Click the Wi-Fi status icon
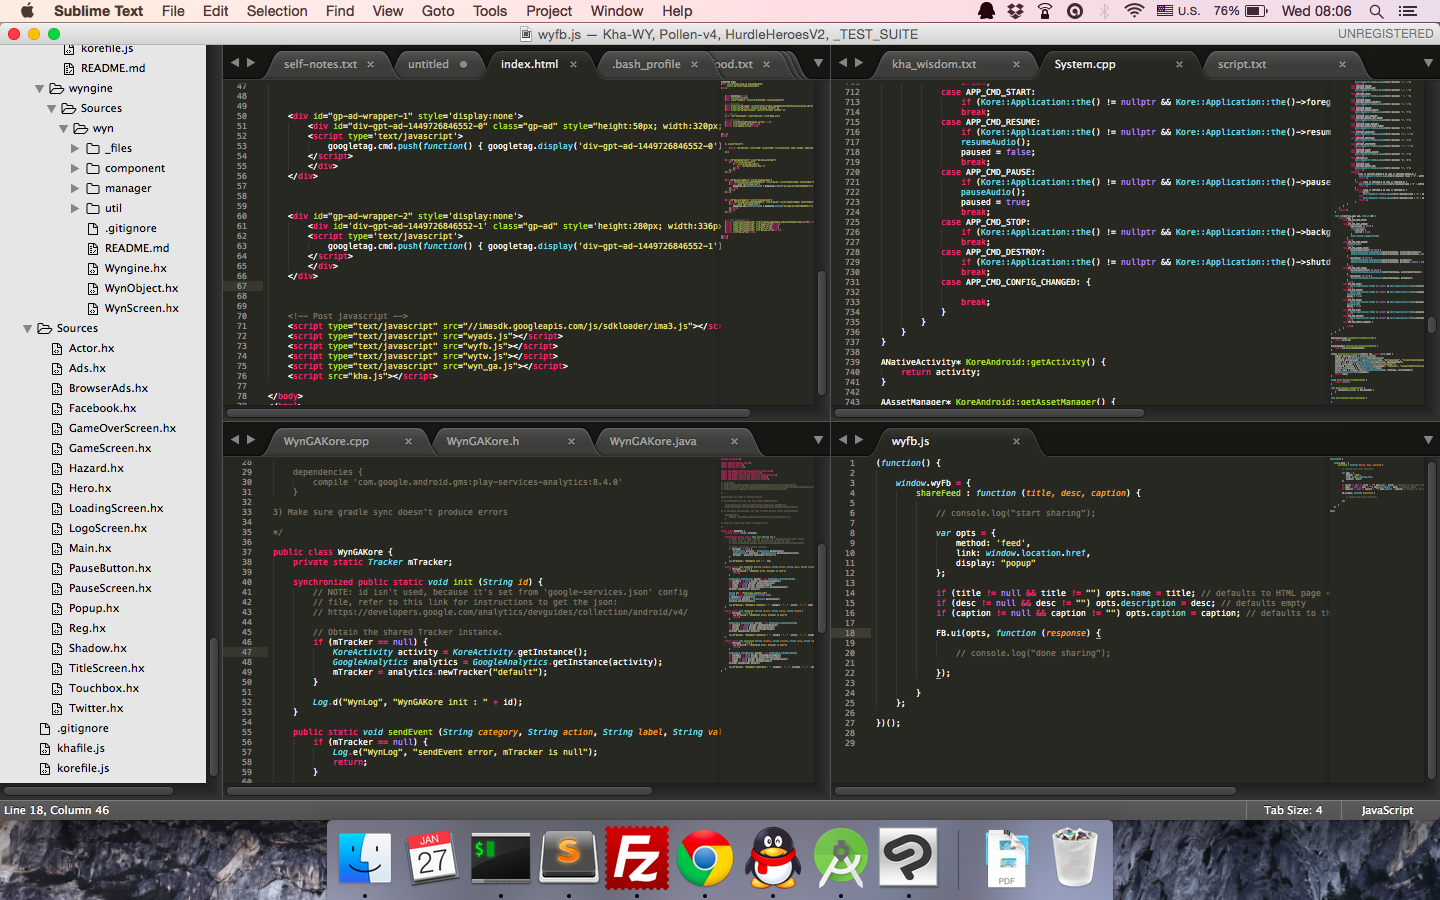Screen dimensions: 1440x900 pos(1133,11)
